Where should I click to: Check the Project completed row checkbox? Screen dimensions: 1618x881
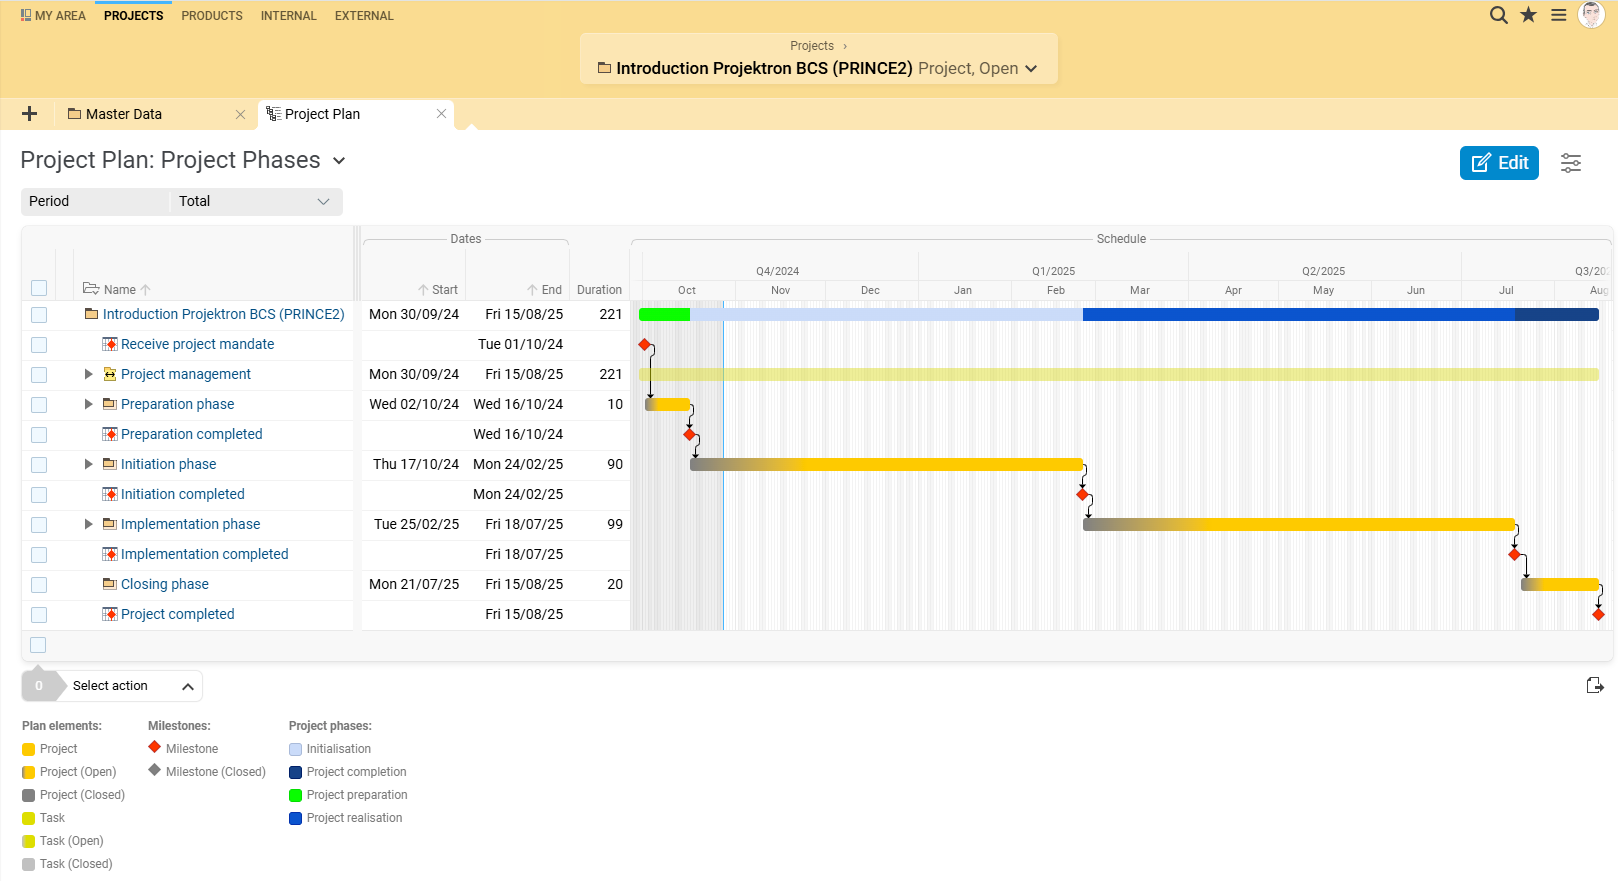39,614
